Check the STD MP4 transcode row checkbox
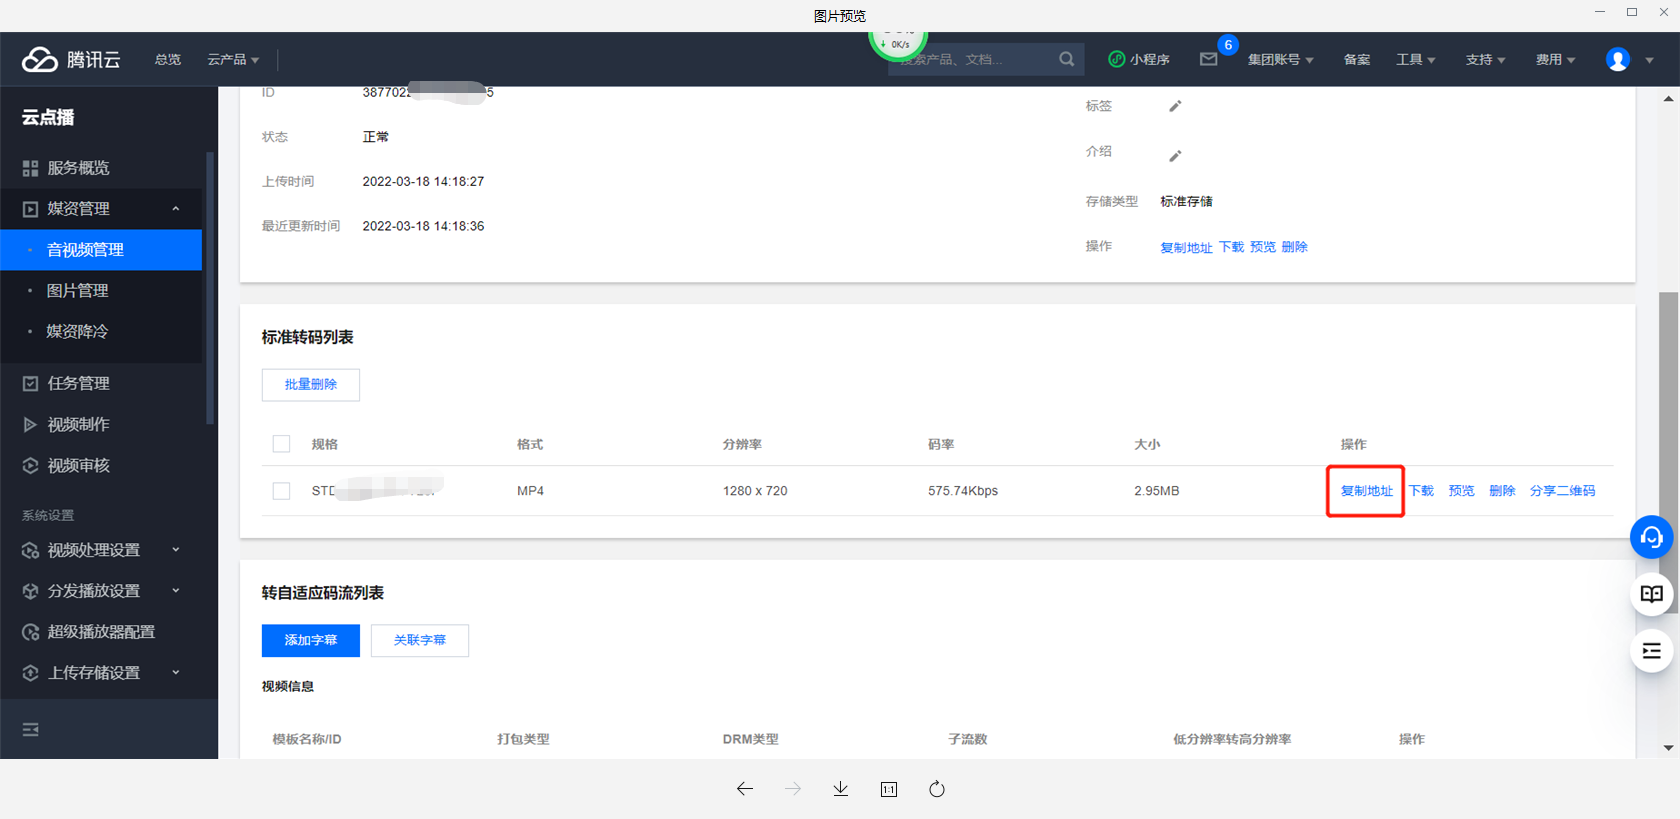Viewport: 1680px width, 819px height. pos(281,491)
